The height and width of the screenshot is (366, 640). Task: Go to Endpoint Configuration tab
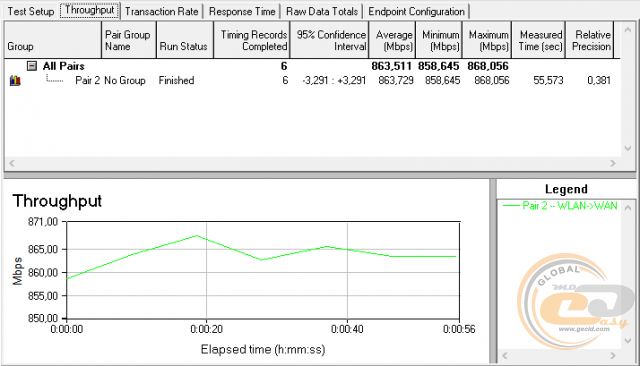(416, 11)
